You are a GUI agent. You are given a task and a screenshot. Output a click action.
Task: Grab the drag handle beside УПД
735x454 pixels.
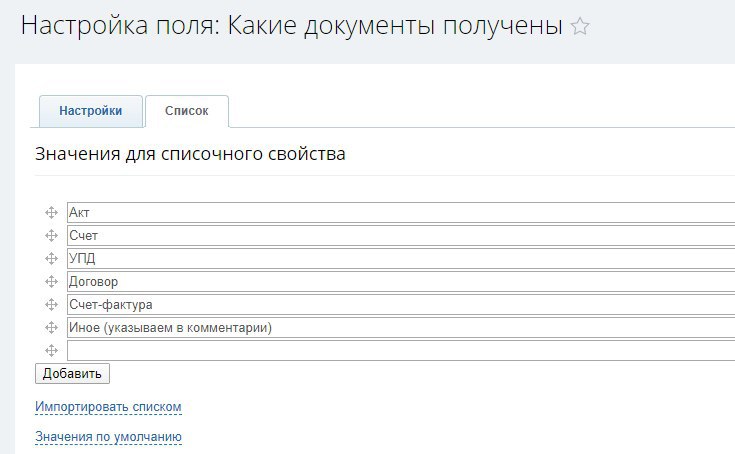coord(51,259)
